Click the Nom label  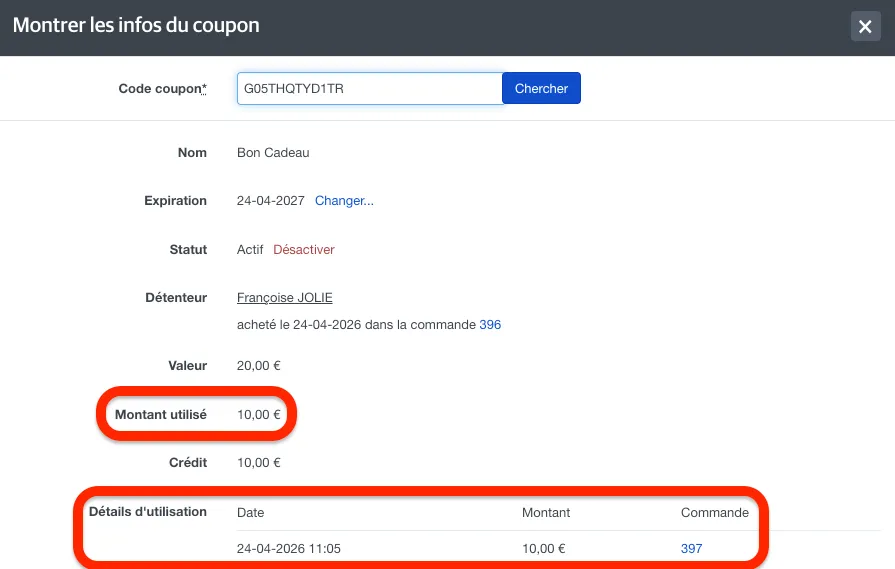tap(192, 152)
